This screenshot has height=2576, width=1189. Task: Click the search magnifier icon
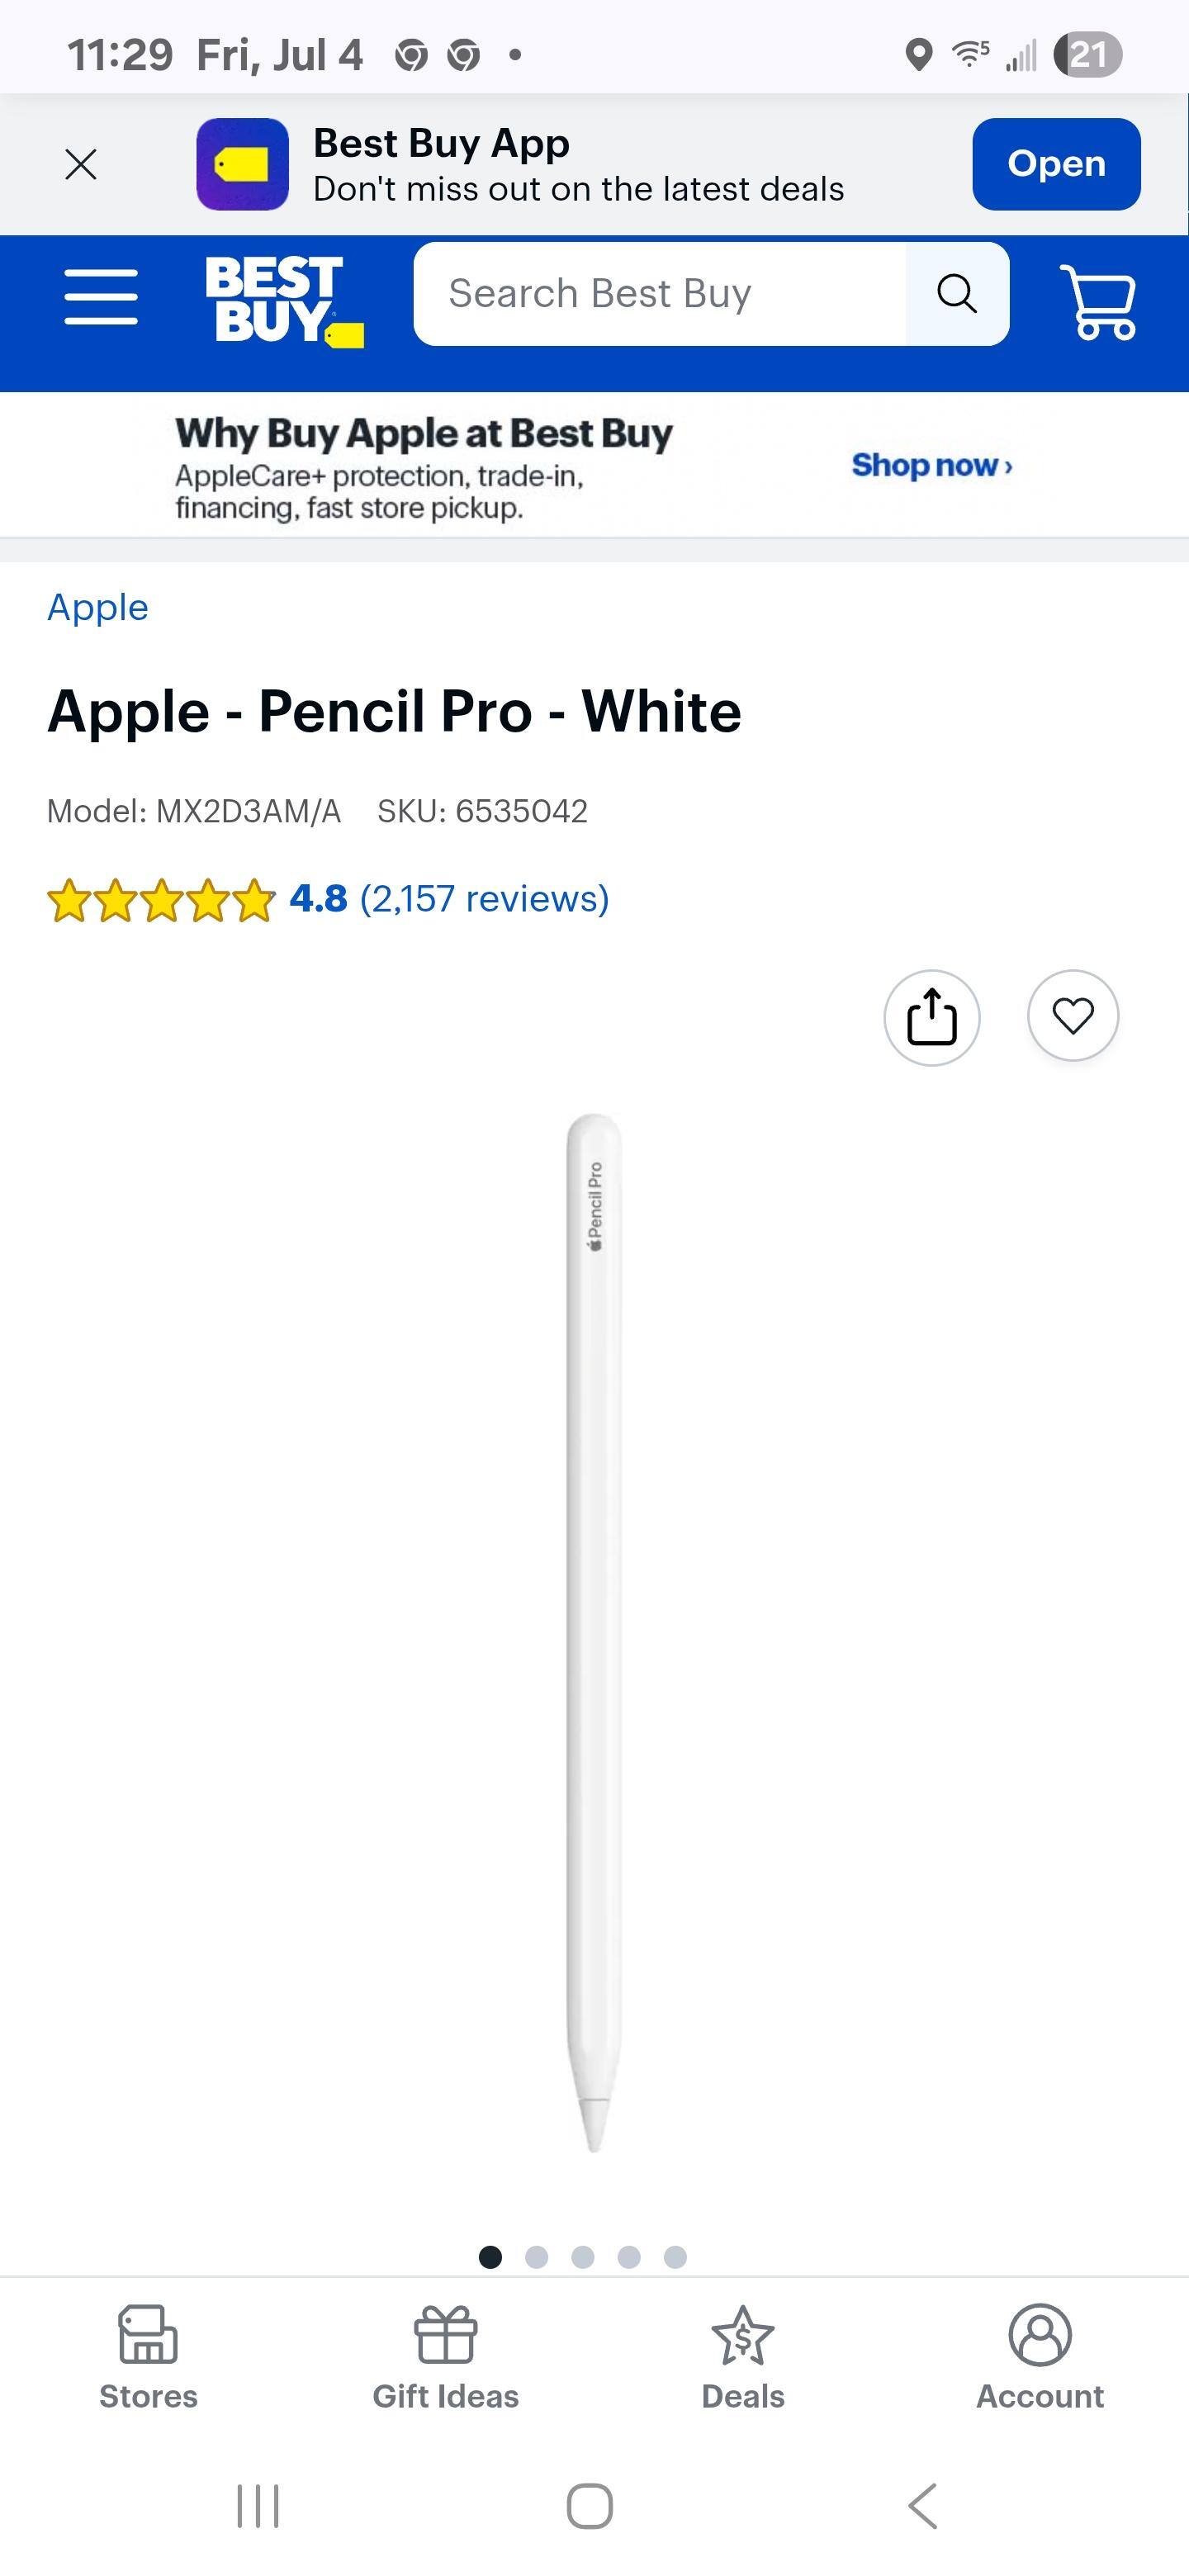pos(956,294)
